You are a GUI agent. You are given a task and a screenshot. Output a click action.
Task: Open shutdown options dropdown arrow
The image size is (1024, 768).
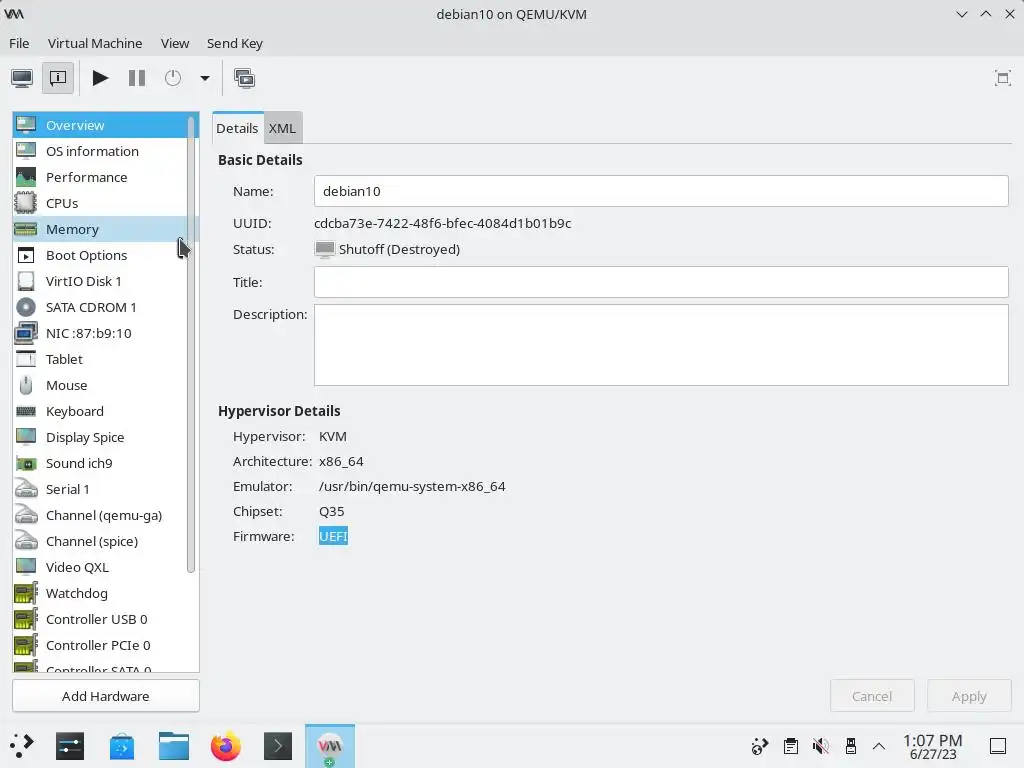pyautogui.click(x=204, y=78)
